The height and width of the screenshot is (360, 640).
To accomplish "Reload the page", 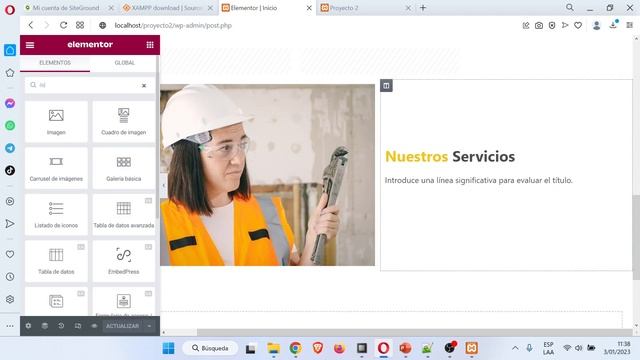I will coord(63,25).
